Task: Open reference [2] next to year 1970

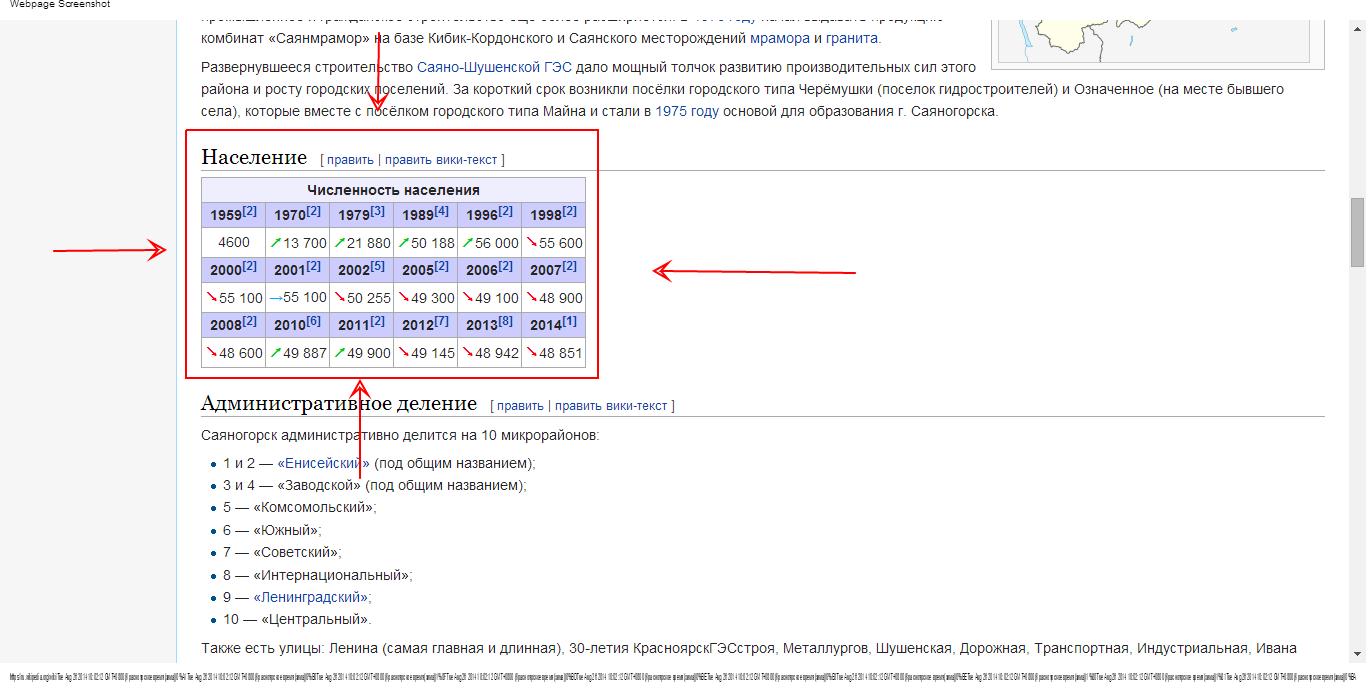Action: point(314,211)
